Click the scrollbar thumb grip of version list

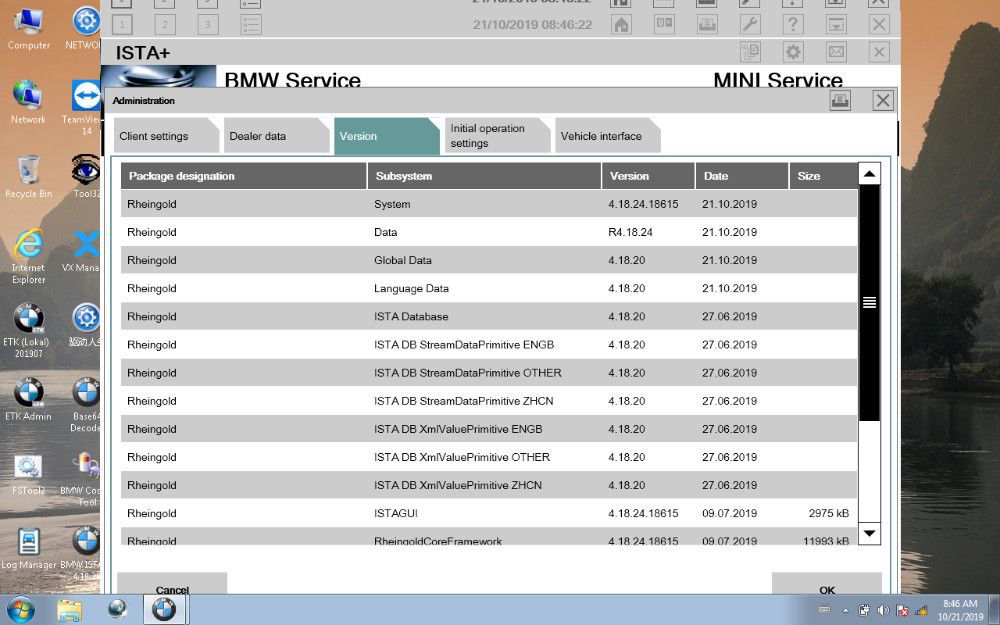[x=869, y=302]
